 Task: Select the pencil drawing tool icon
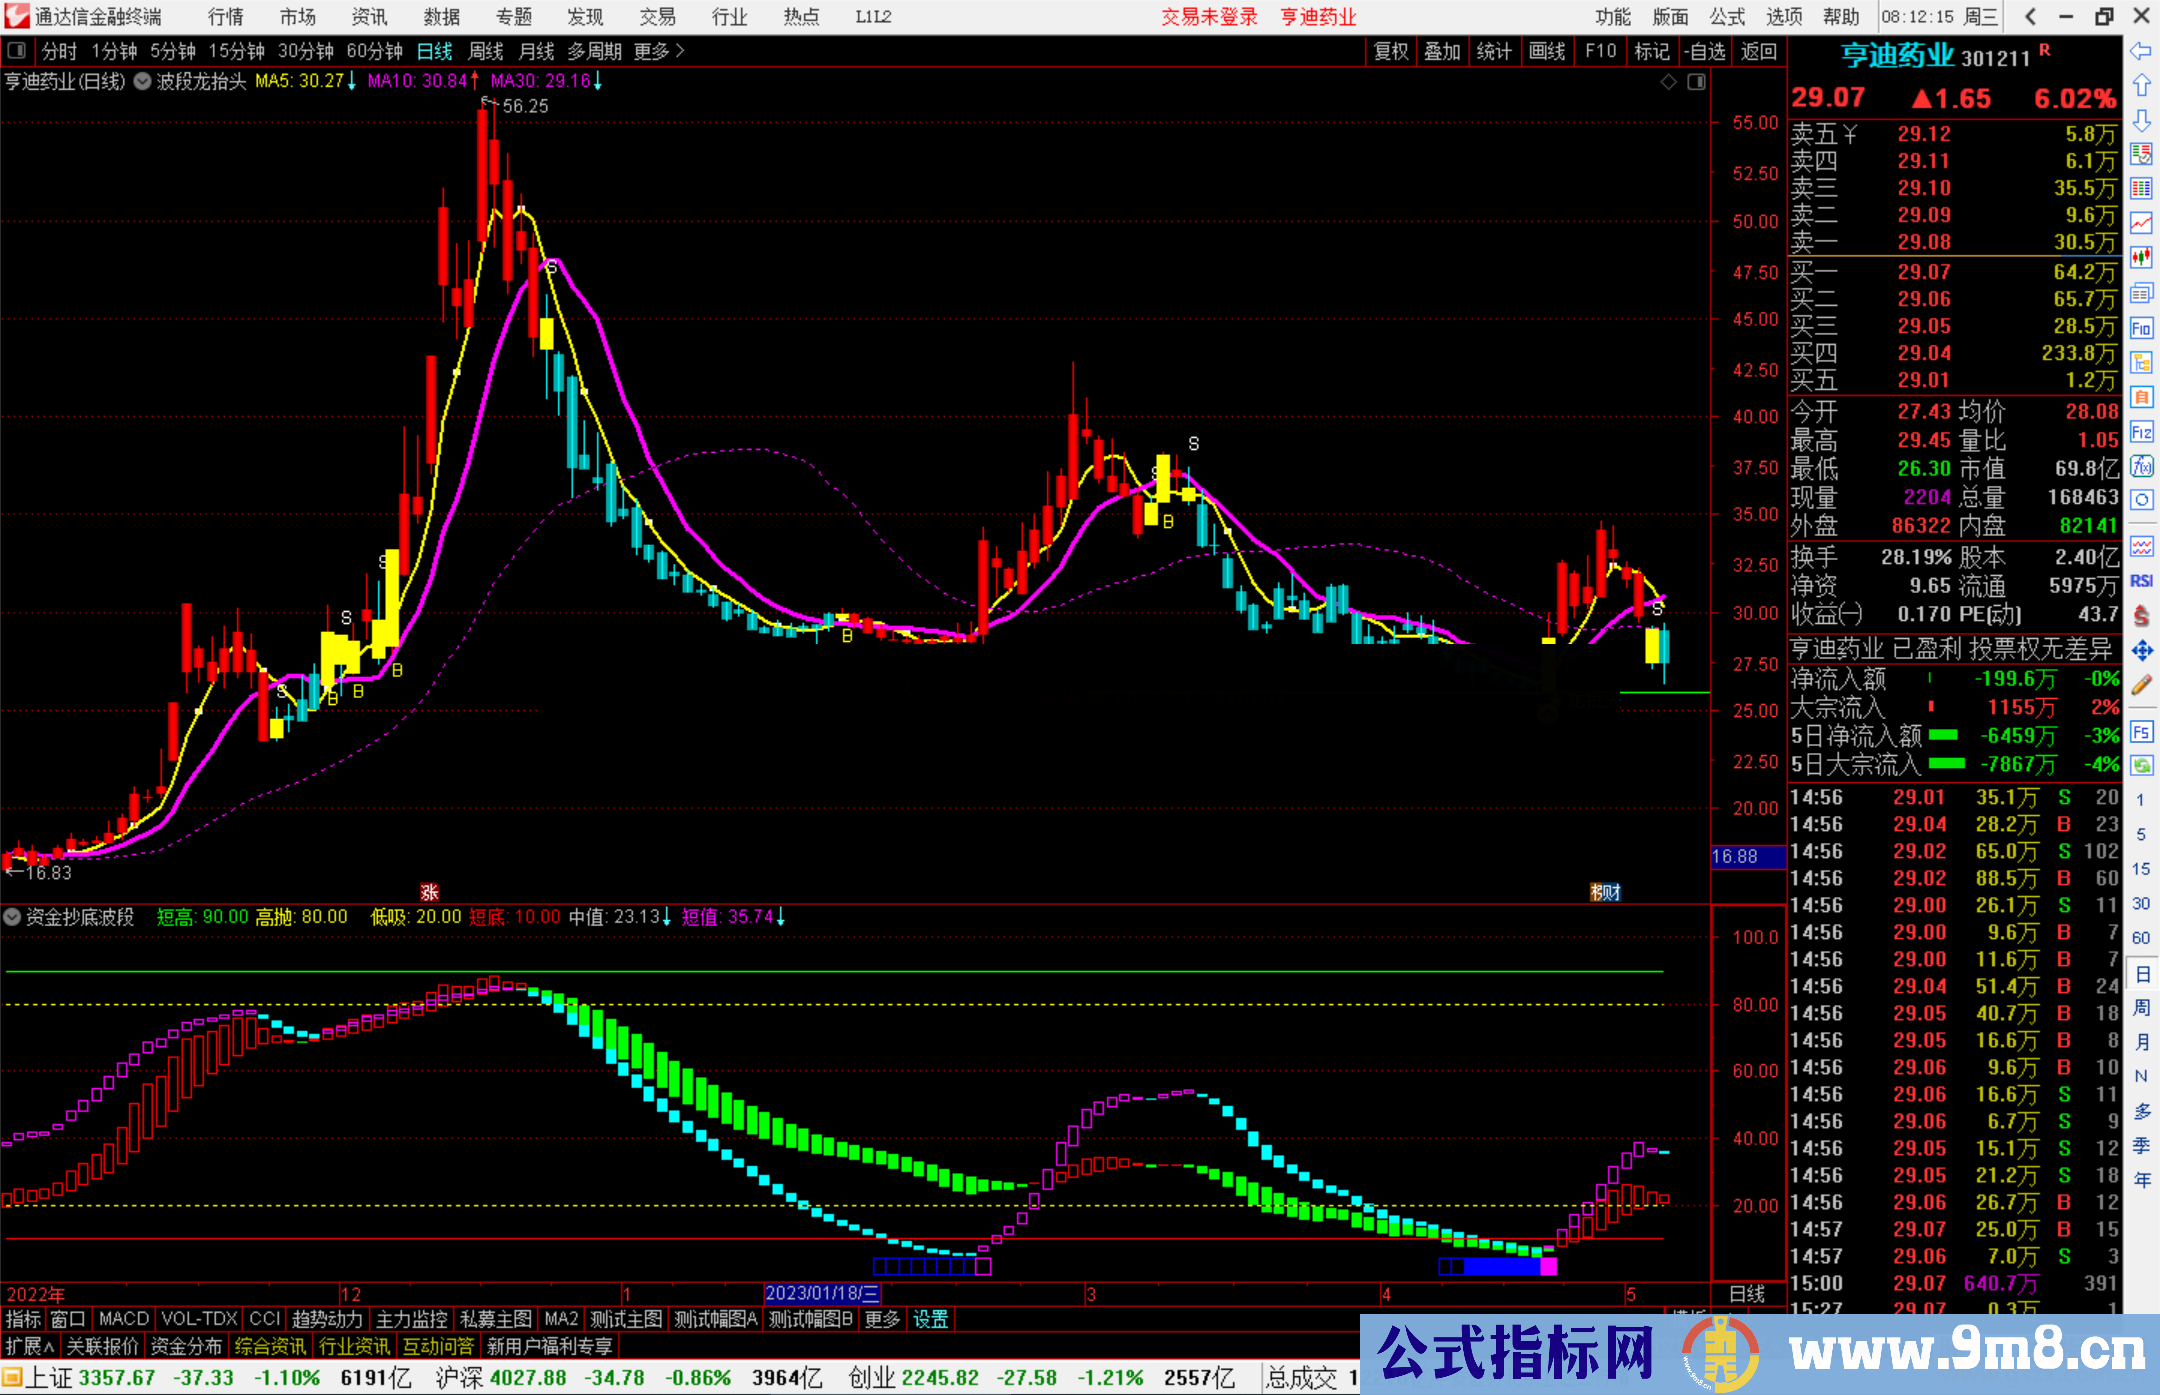pos(2141,686)
